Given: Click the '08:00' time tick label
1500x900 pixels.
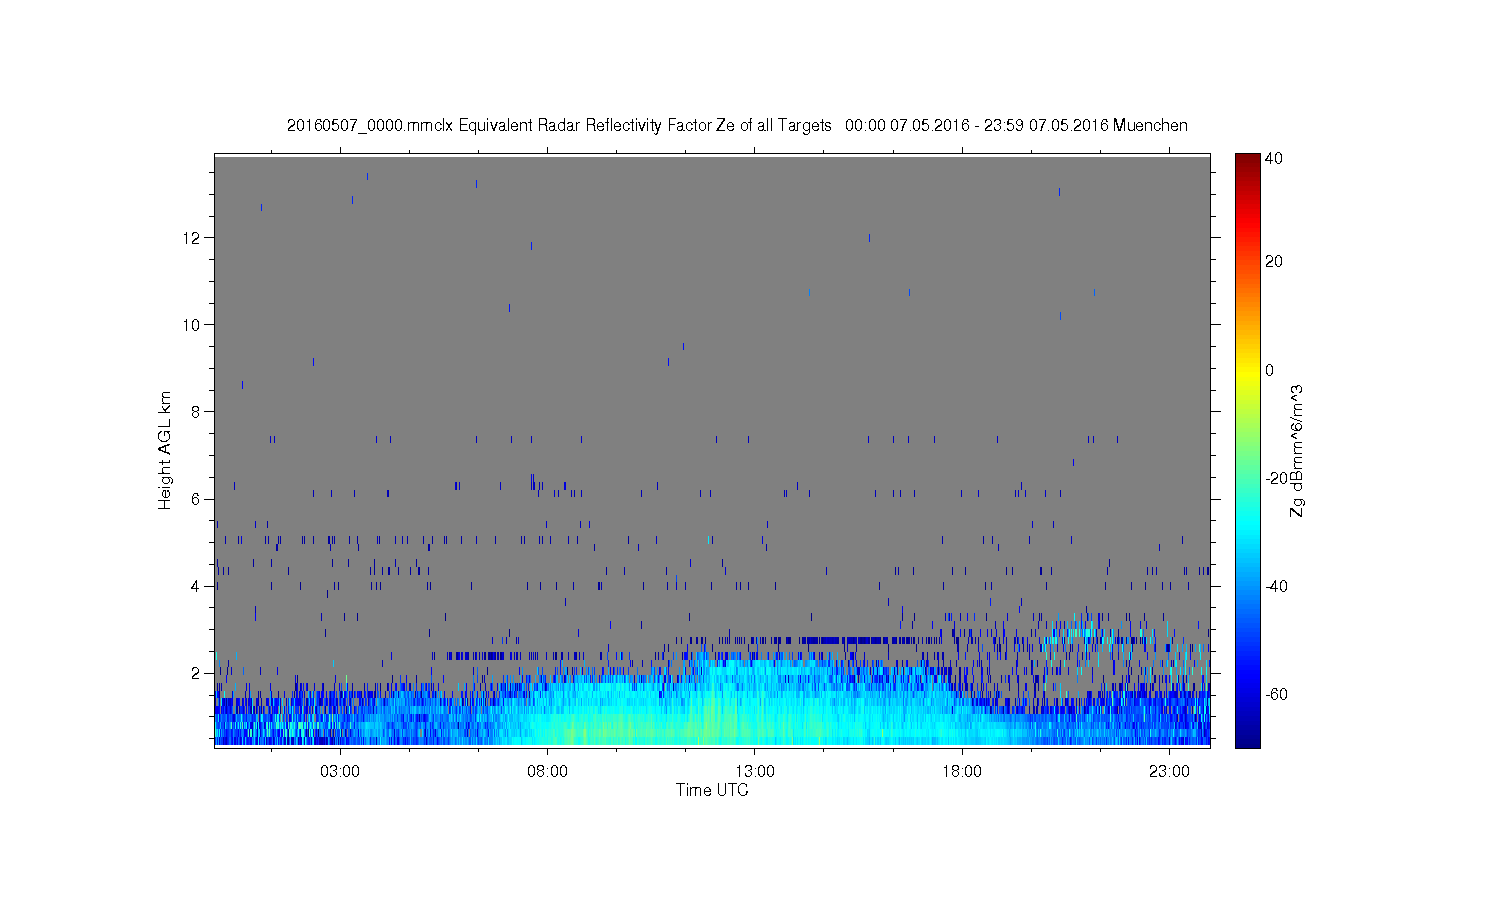Looking at the screenshot, I should click(x=548, y=772).
